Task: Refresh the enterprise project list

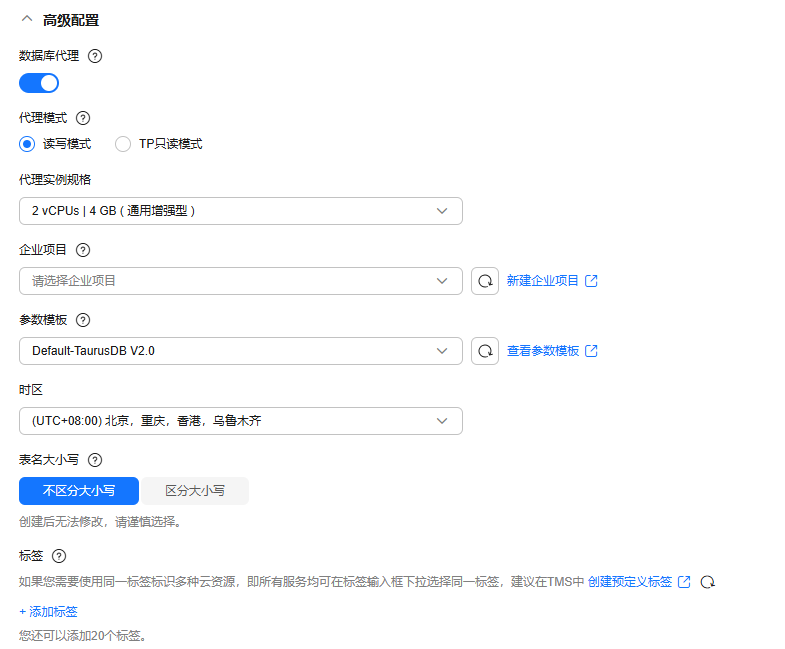Action: 485,281
